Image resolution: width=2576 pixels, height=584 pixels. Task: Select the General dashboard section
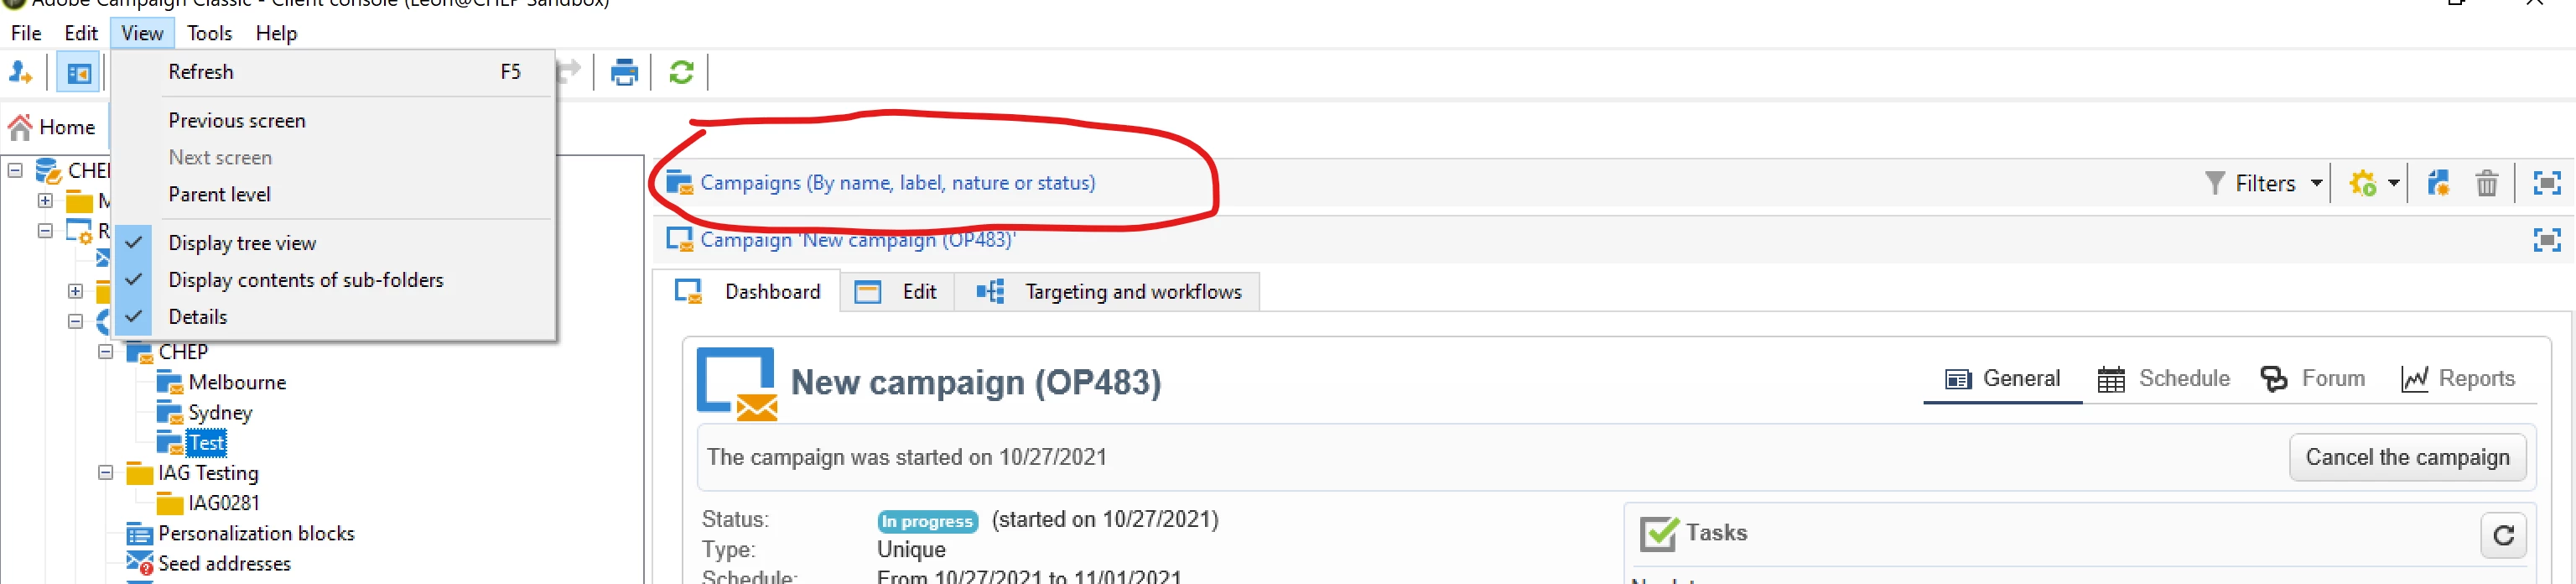2002,379
